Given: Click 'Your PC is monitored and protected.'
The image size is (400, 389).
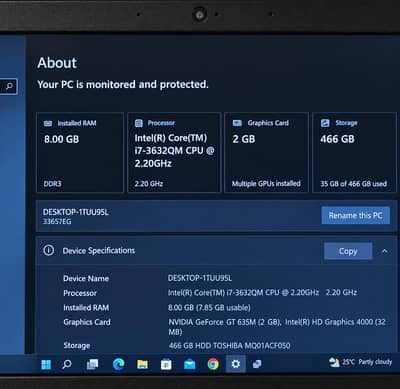Looking at the screenshot, I should [123, 84].
